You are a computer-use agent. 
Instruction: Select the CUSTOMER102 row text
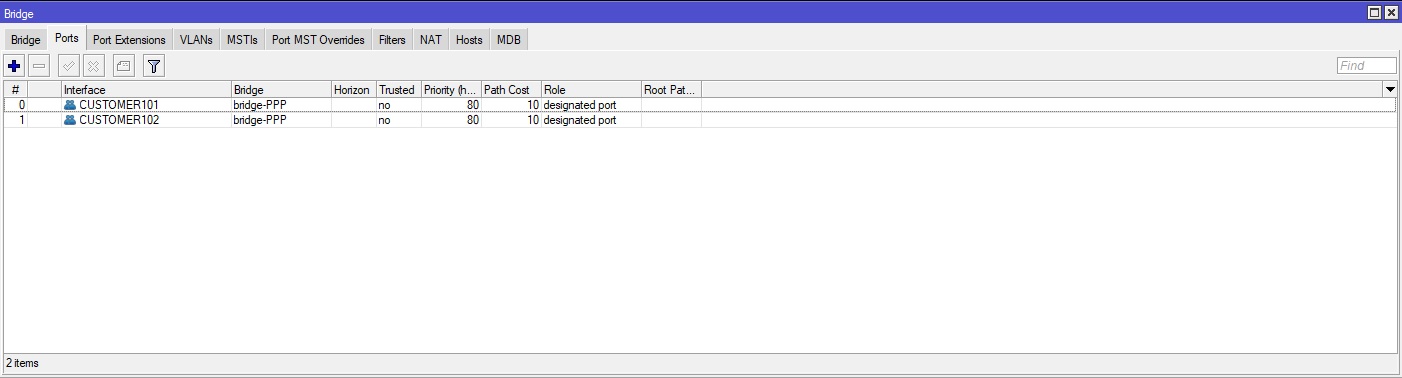tap(119, 120)
